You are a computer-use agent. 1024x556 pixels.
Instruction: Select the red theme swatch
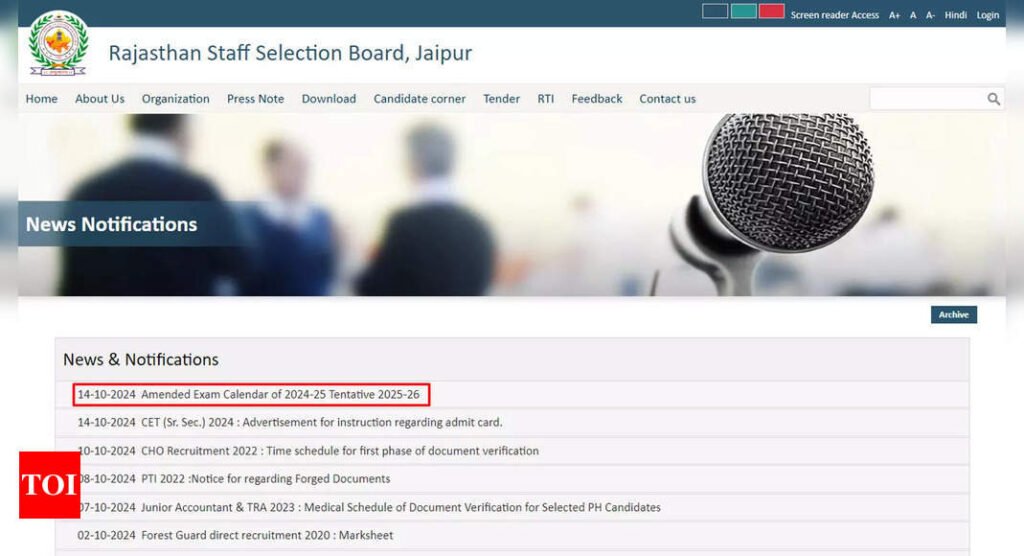771,12
